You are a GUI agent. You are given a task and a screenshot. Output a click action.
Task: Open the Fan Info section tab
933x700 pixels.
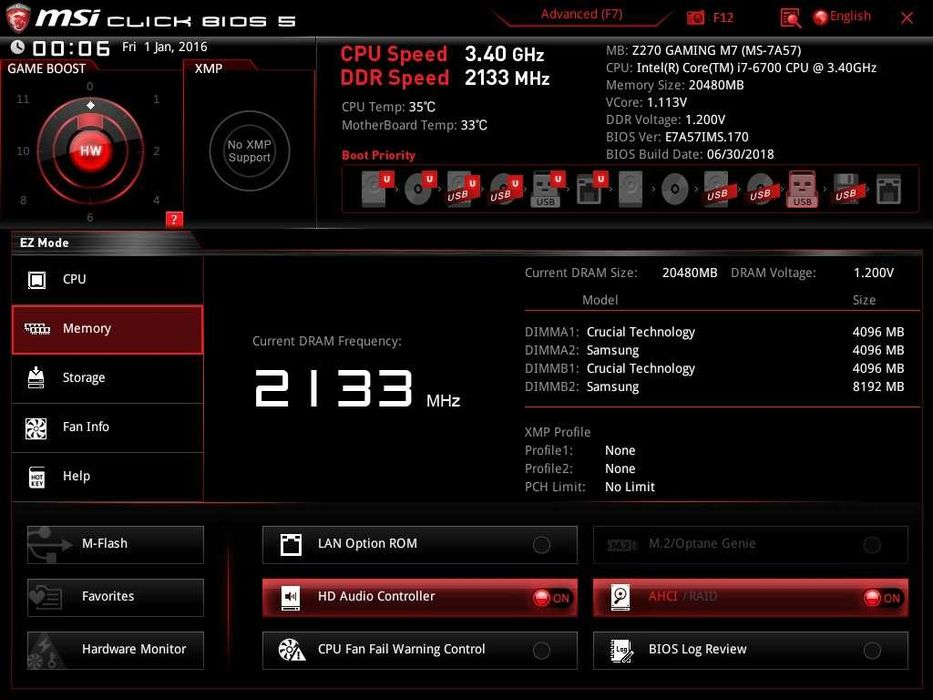[107, 427]
